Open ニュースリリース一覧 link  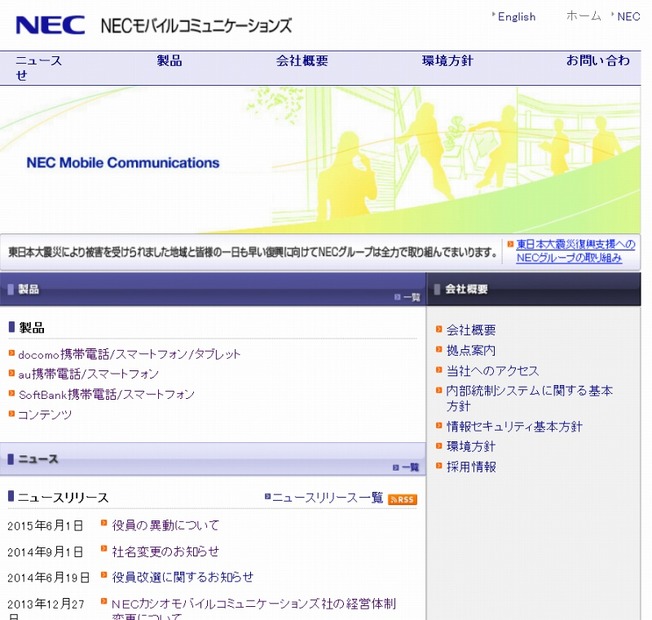tap(327, 498)
